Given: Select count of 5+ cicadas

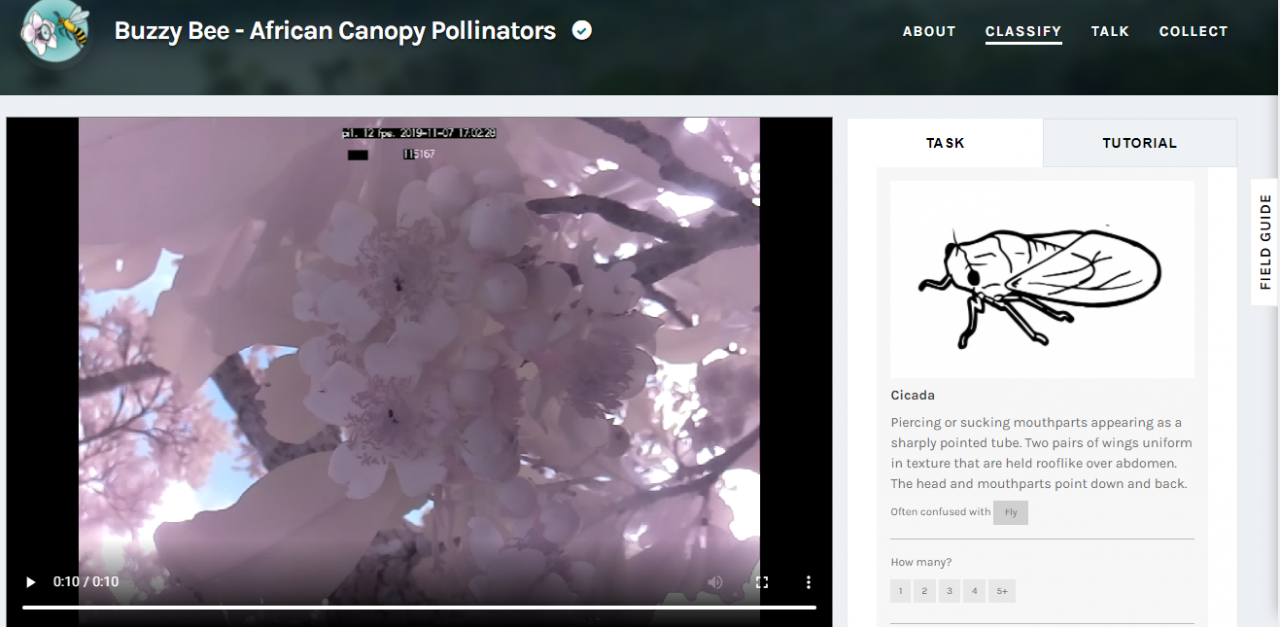Looking at the screenshot, I should click(x=1002, y=591).
